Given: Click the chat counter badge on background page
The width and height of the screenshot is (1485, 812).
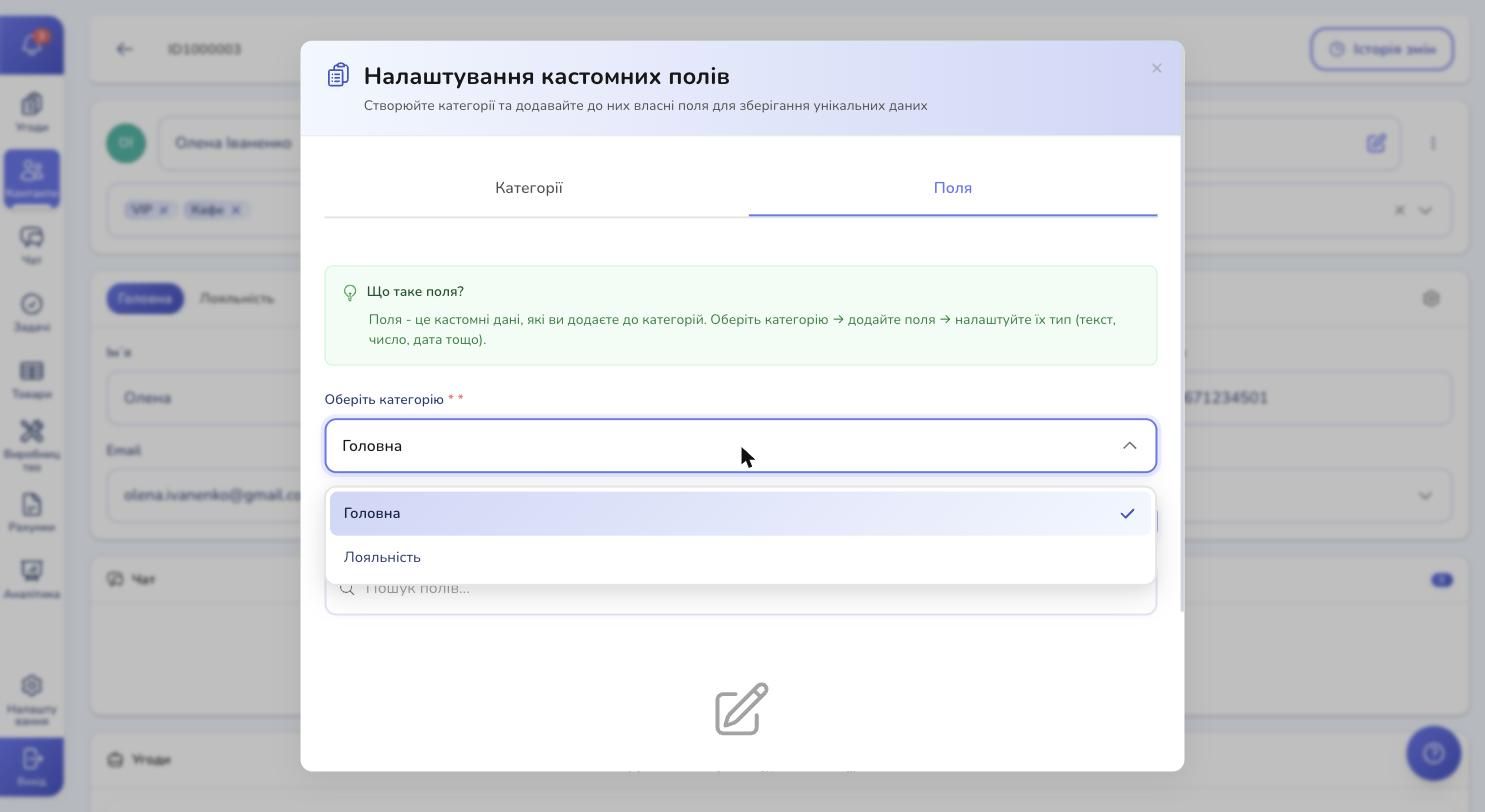Looking at the screenshot, I should [1441, 580].
